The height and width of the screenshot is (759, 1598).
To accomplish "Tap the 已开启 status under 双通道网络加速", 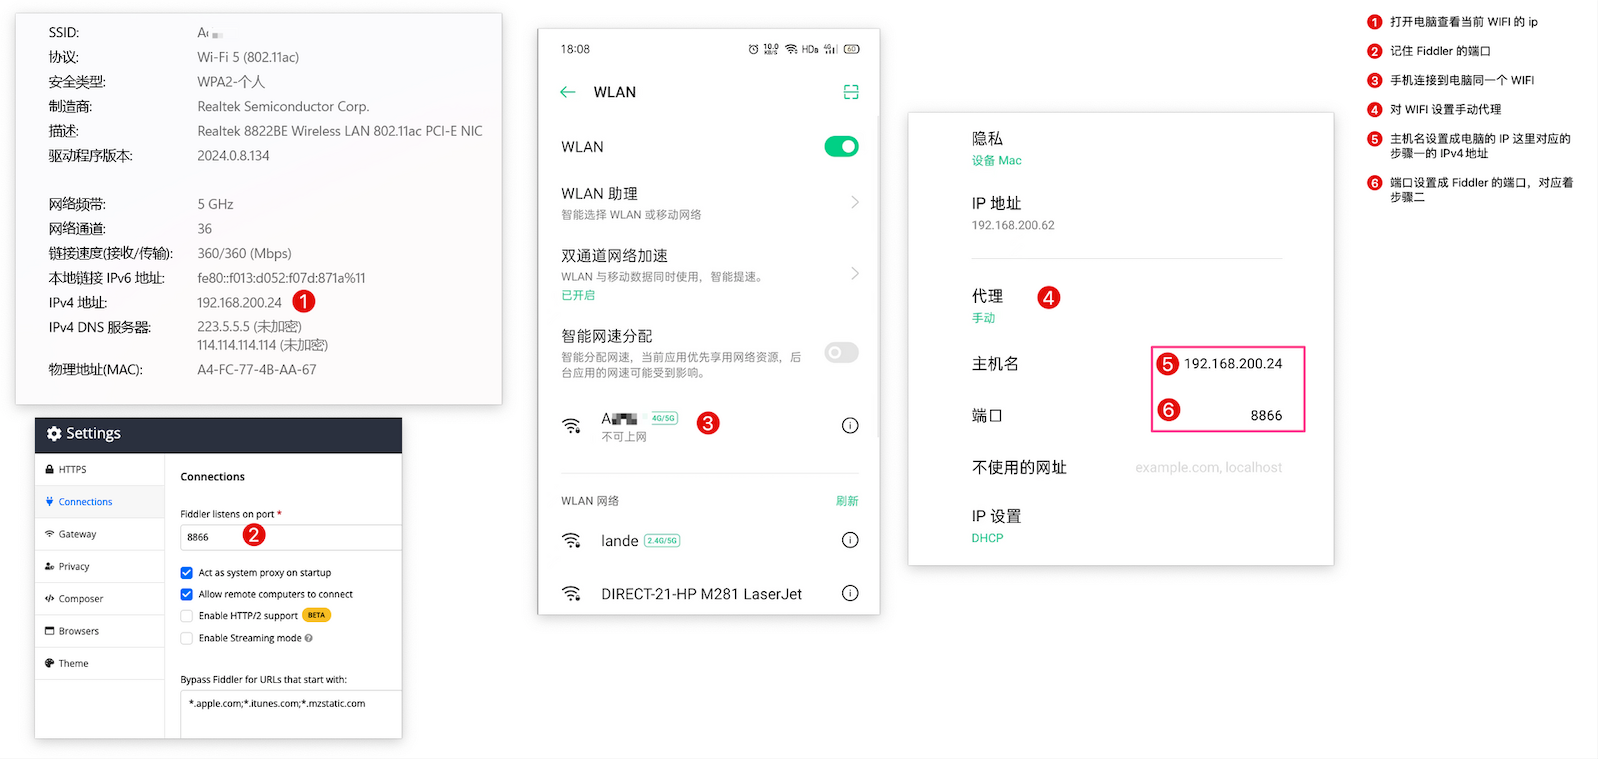I will pyautogui.click(x=578, y=295).
